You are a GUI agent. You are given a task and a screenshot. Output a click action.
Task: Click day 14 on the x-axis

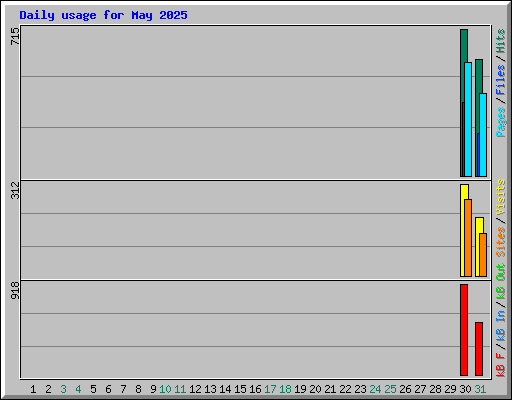225,389
